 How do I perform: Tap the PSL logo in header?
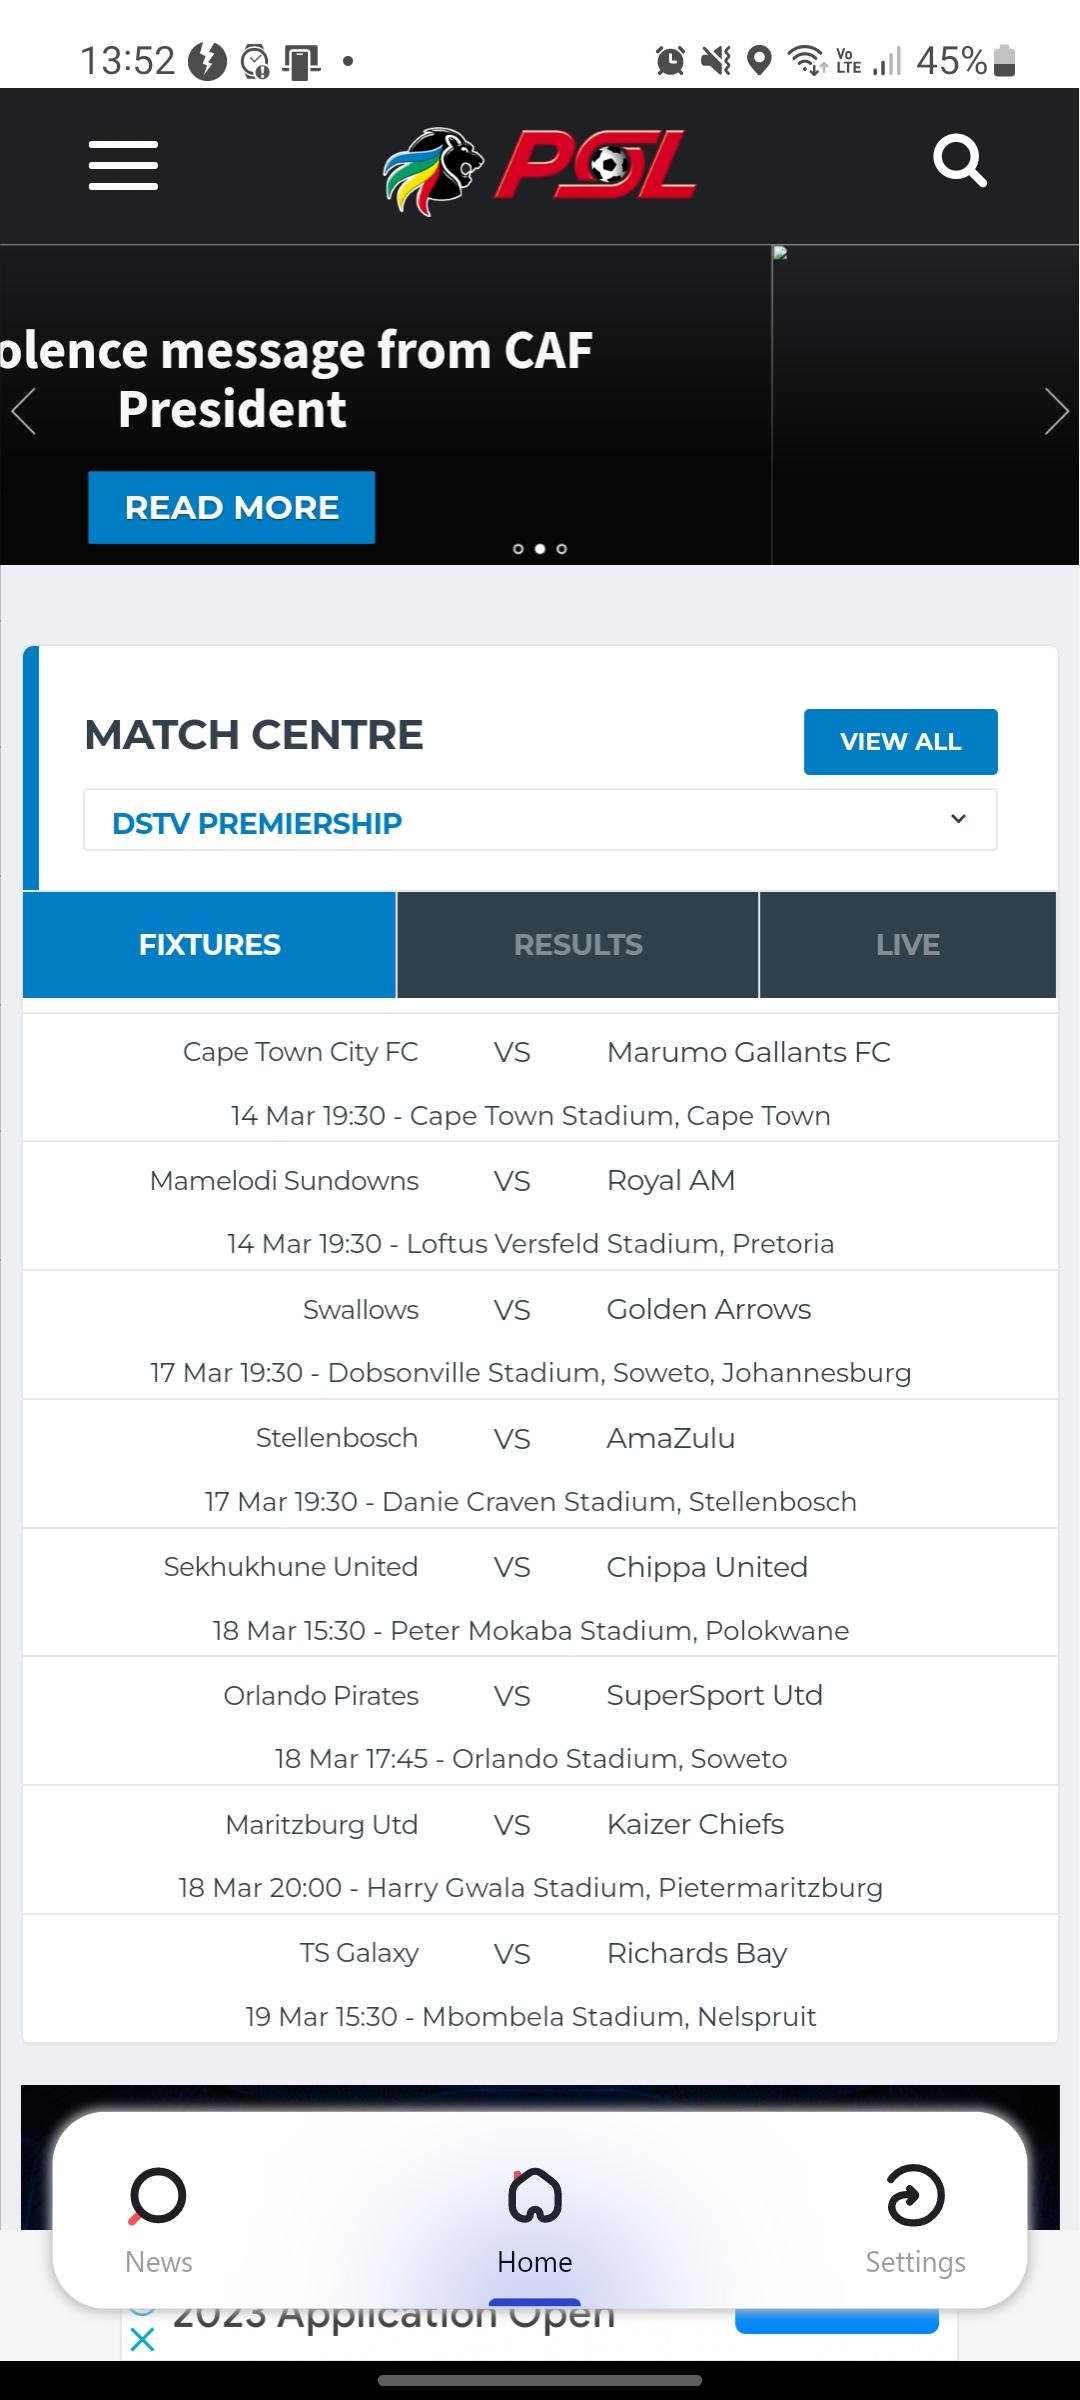pyautogui.click(x=539, y=167)
